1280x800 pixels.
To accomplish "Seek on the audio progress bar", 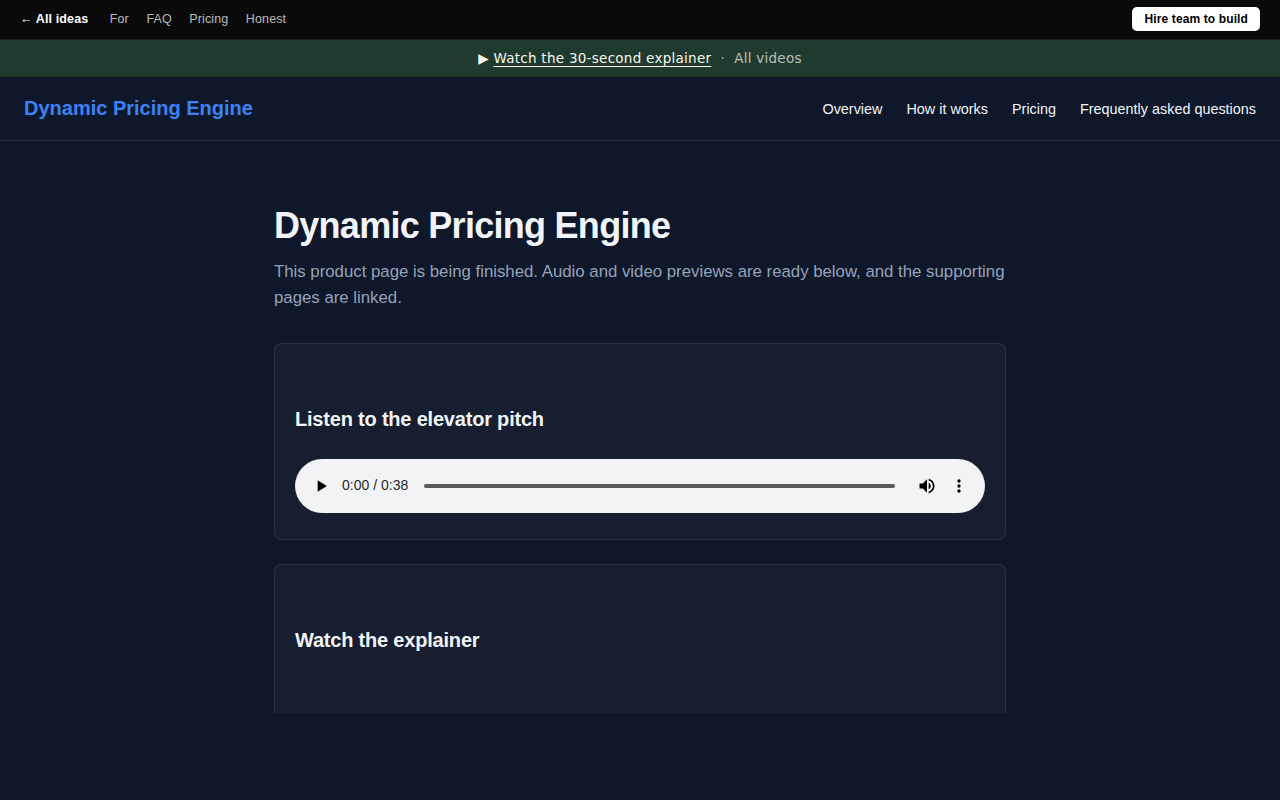I will click(x=659, y=486).
